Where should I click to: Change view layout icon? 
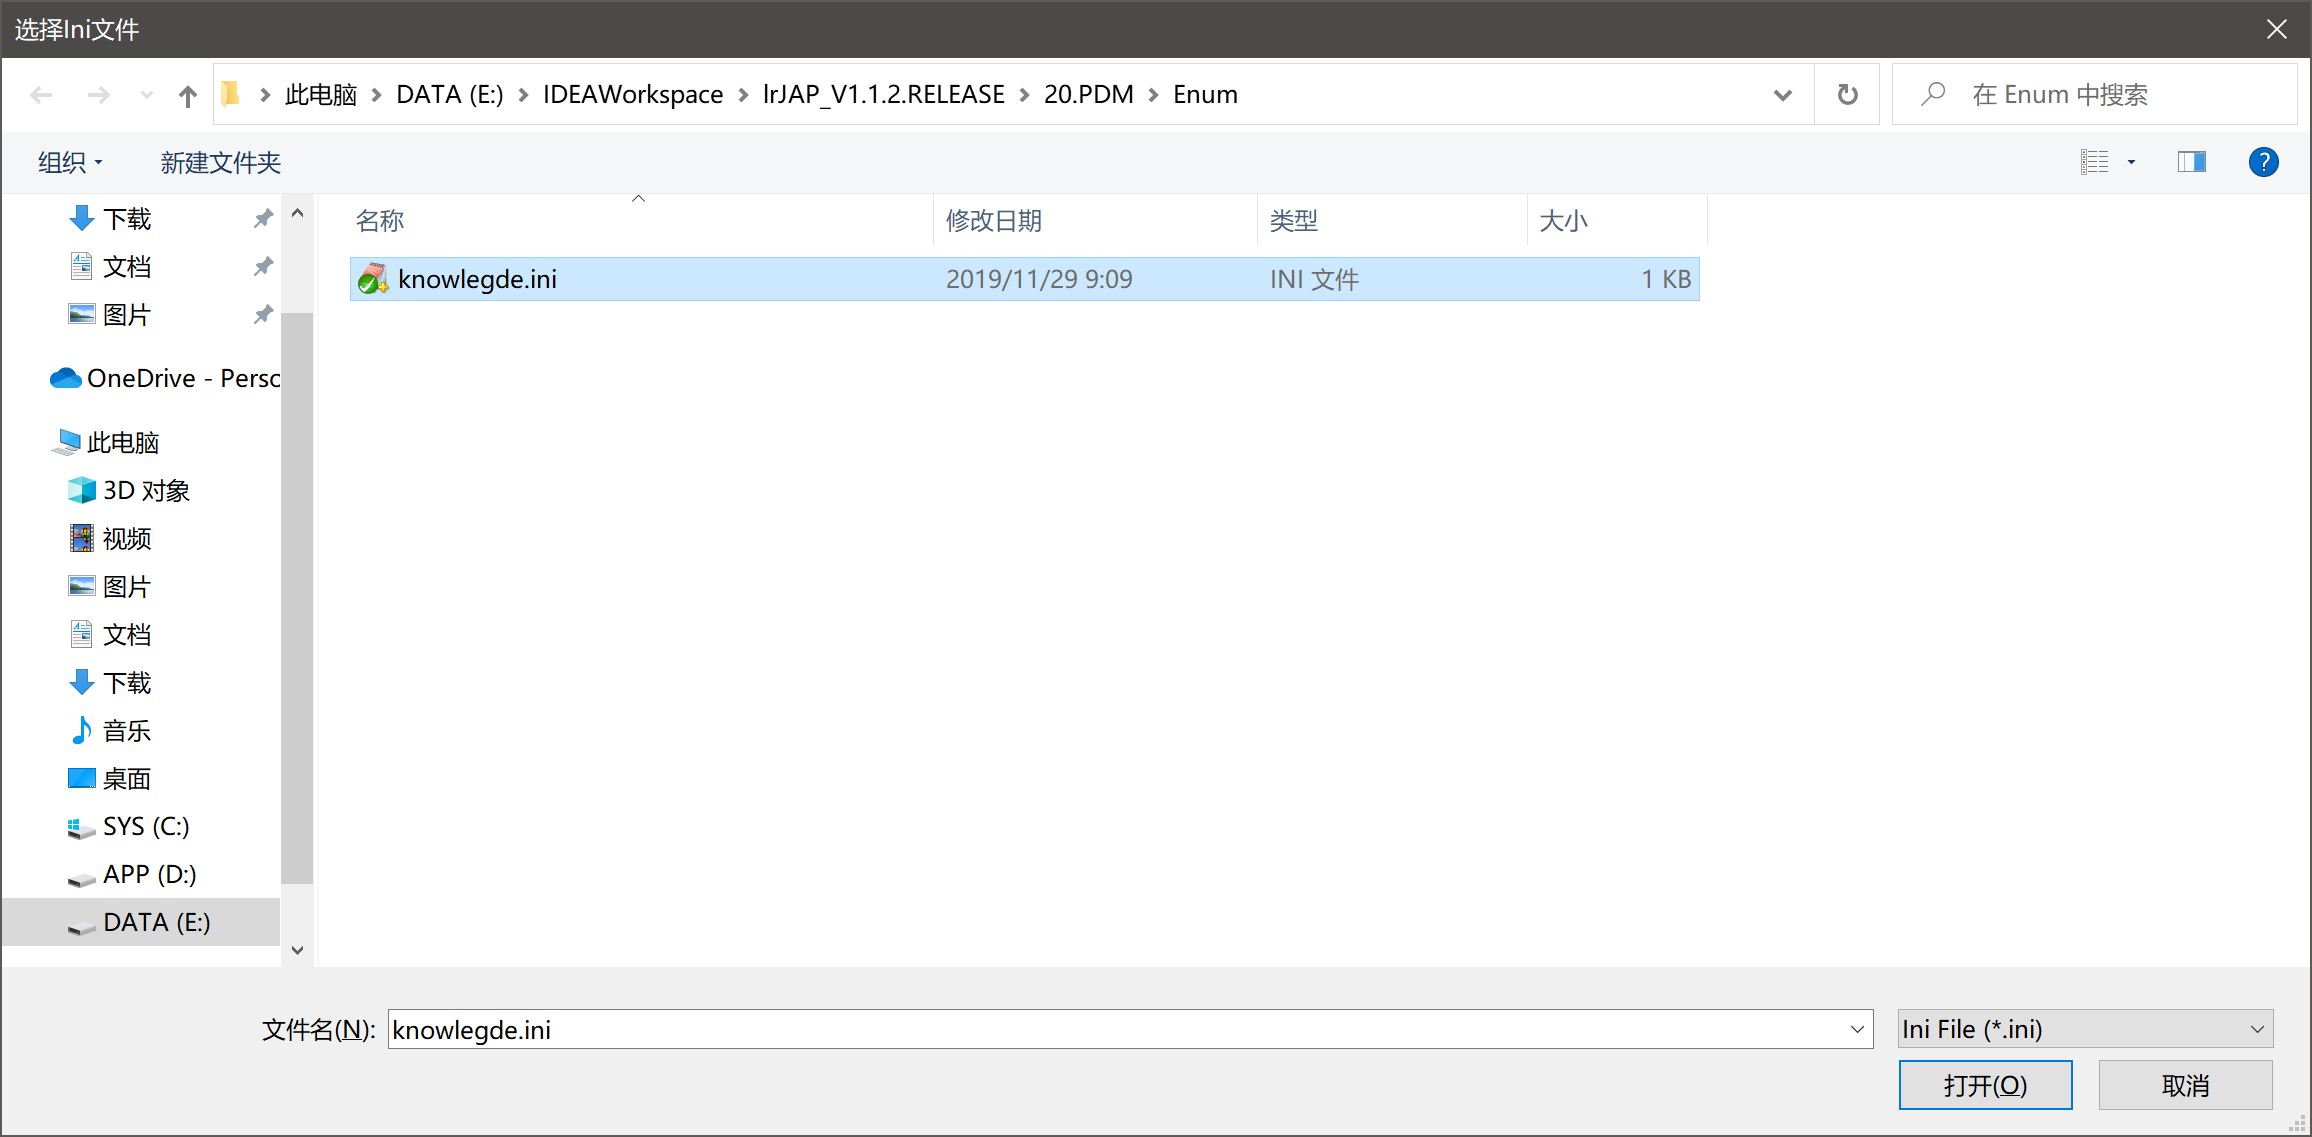pyautogui.click(x=2094, y=162)
